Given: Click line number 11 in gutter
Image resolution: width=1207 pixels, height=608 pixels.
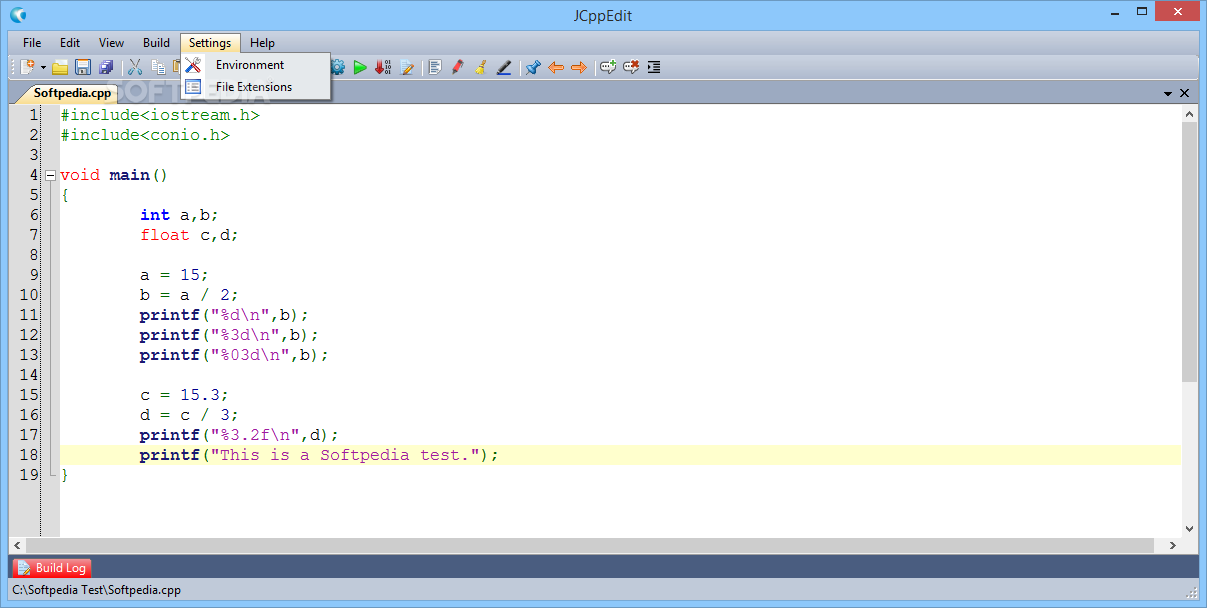Looking at the screenshot, I should (x=28, y=315).
